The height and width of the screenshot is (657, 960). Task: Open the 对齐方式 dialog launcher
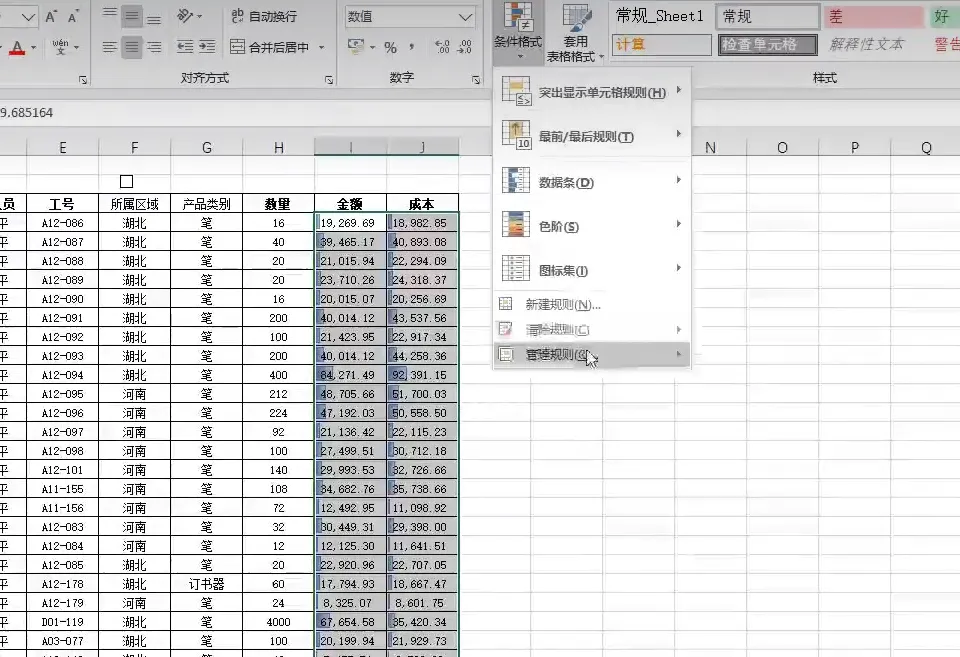(329, 80)
